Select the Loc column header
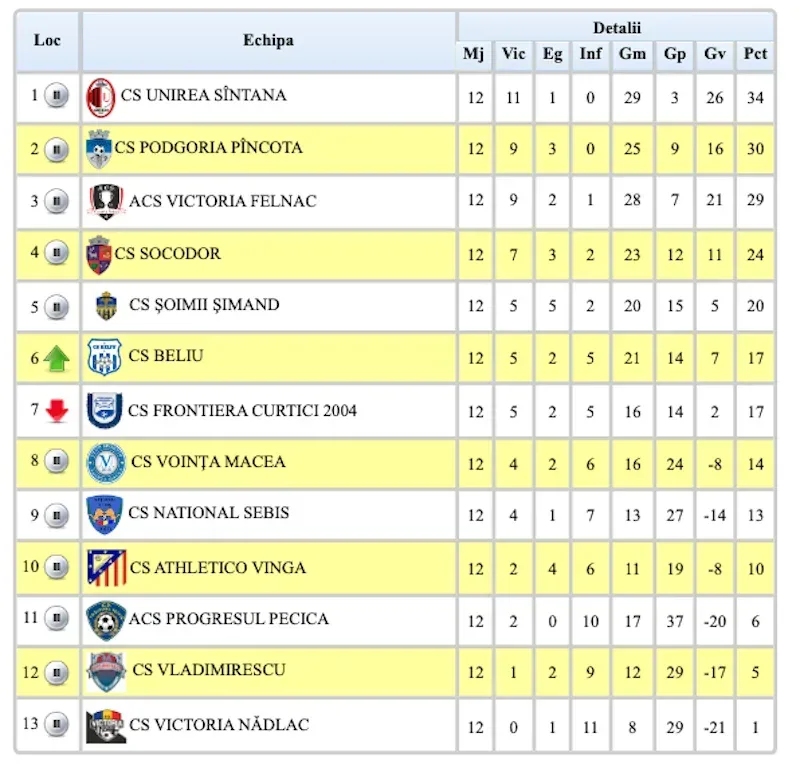Image resolution: width=800 pixels, height=764 pixels. pyautogui.click(x=47, y=41)
